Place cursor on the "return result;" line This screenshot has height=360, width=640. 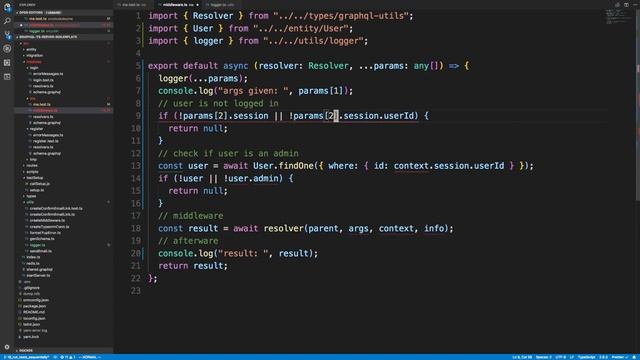(x=193, y=266)
